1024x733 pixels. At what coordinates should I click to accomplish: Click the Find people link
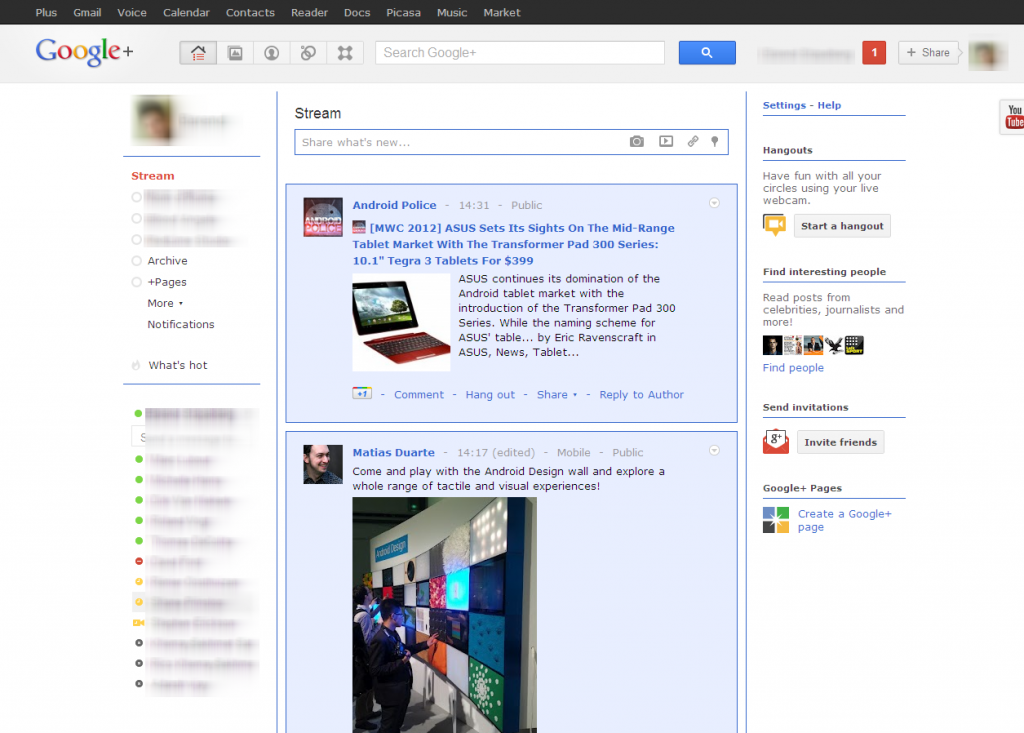coord(793,368)
